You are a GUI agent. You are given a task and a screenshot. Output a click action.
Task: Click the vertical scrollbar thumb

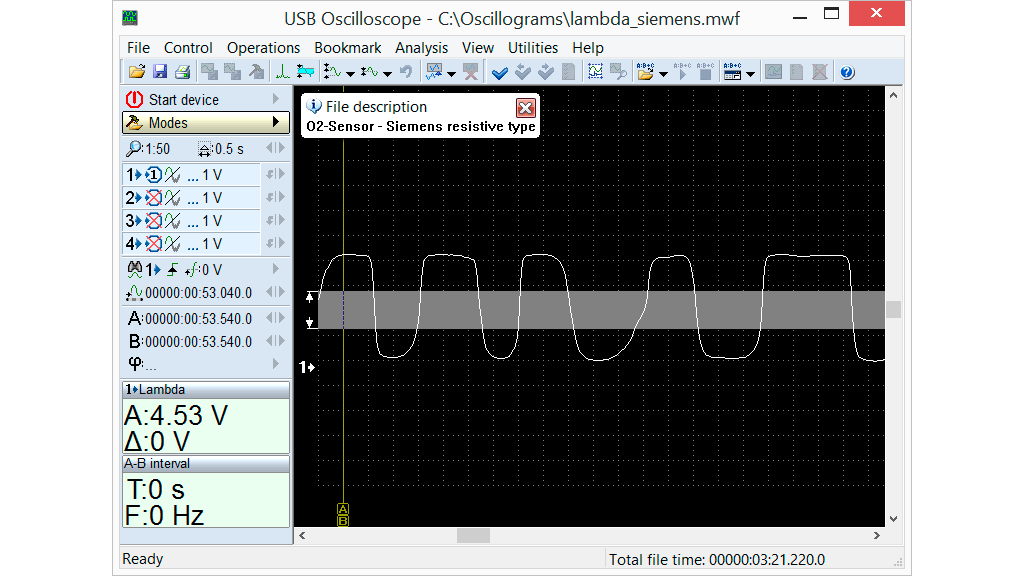[893, 310]
